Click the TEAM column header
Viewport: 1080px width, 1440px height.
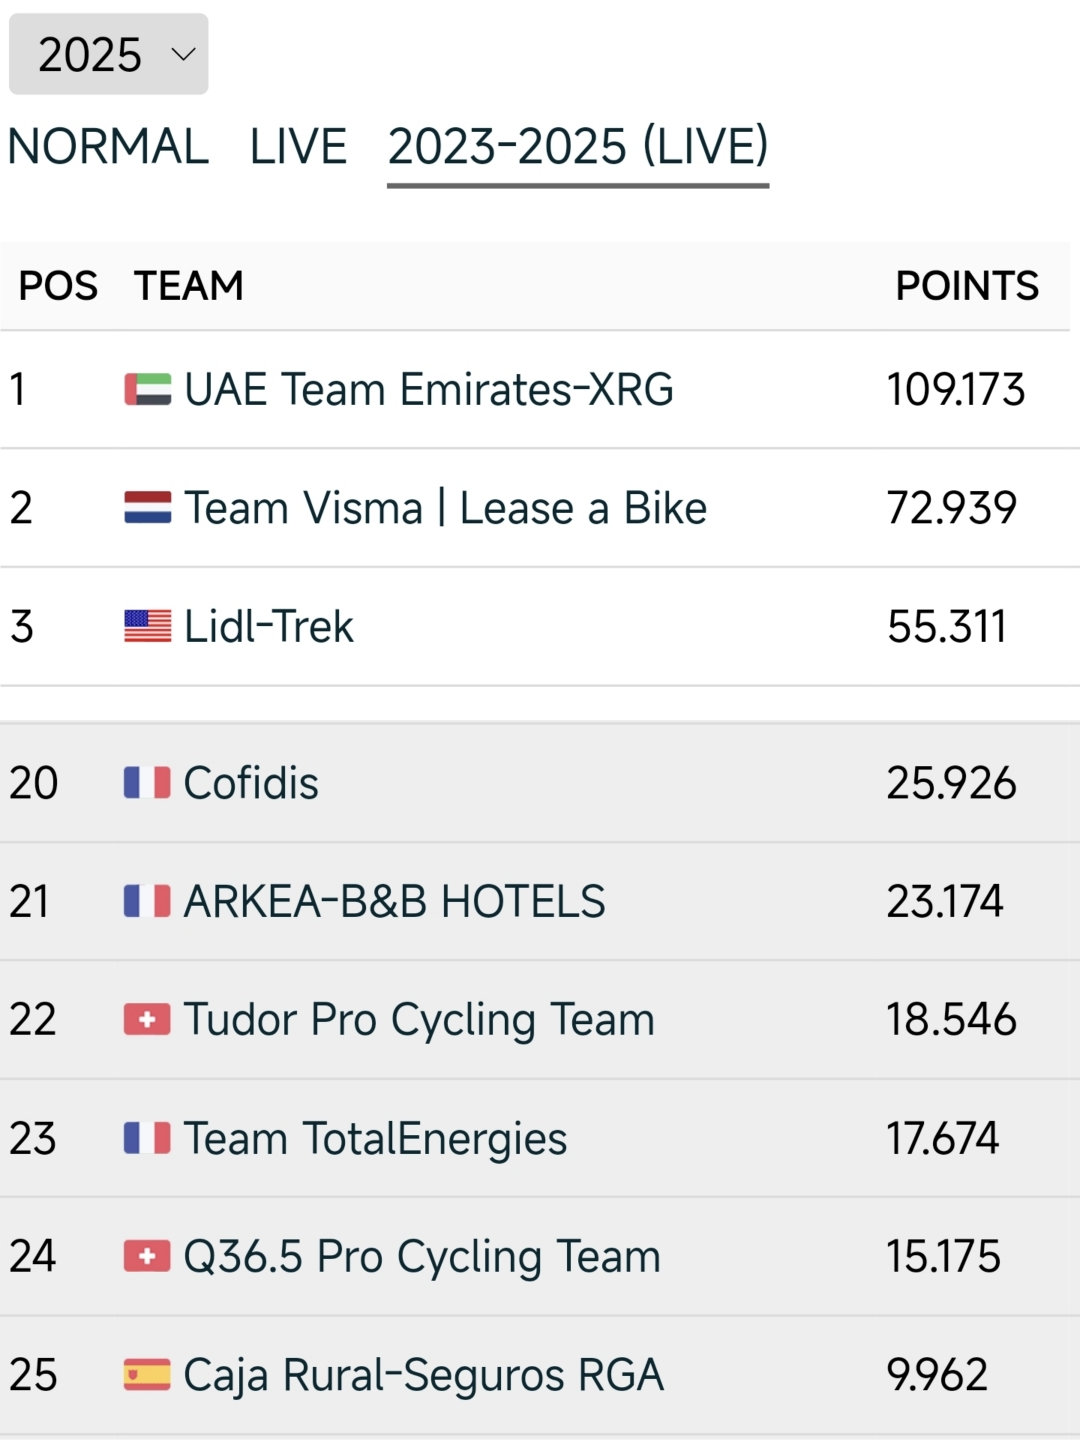coord(189,286)
